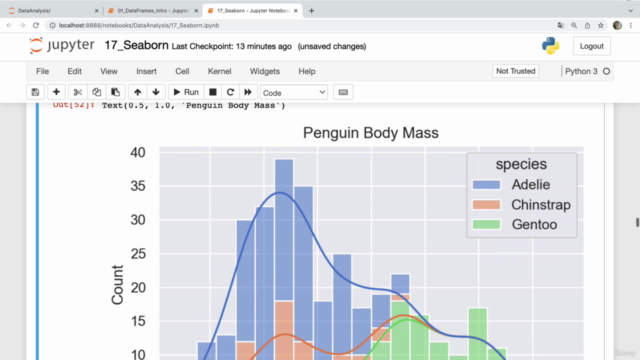Restart the kernel with circular arrow icon
This screenshot has width=640, height=360.
[230, 92]
